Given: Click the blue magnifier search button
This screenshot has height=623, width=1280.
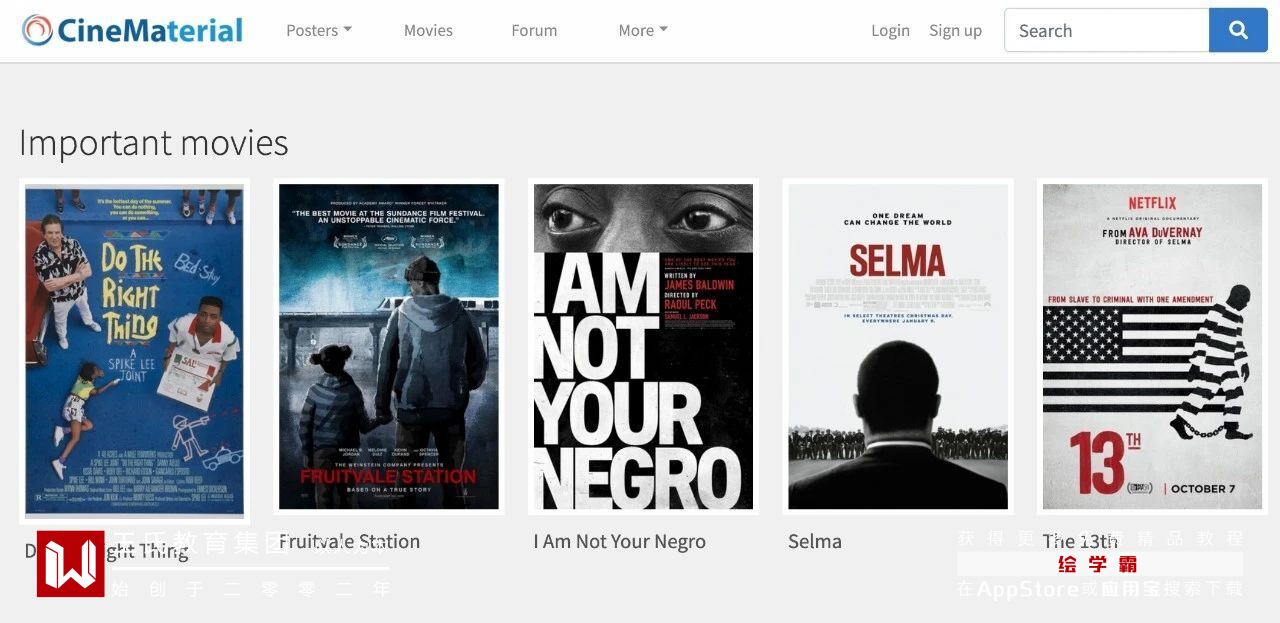Looking at the screenshot, I should coord(1238,30).
